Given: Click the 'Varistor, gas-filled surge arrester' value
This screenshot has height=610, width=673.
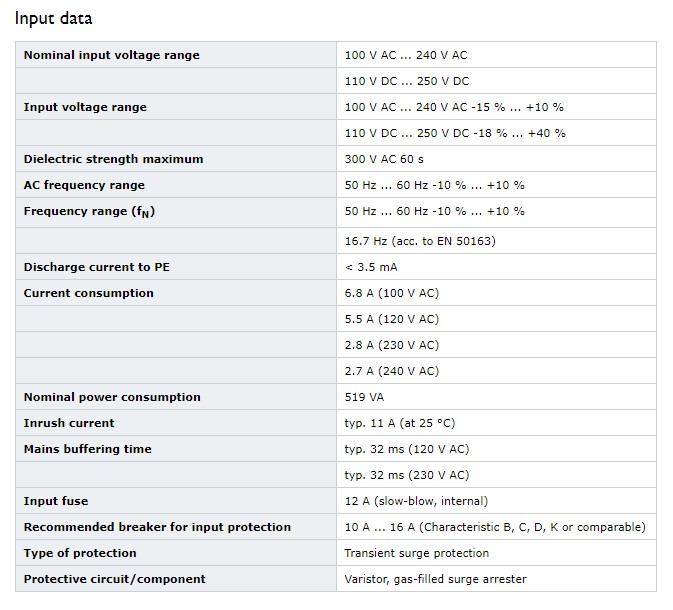Looking at the screenshot, I should tap(435, 579).
